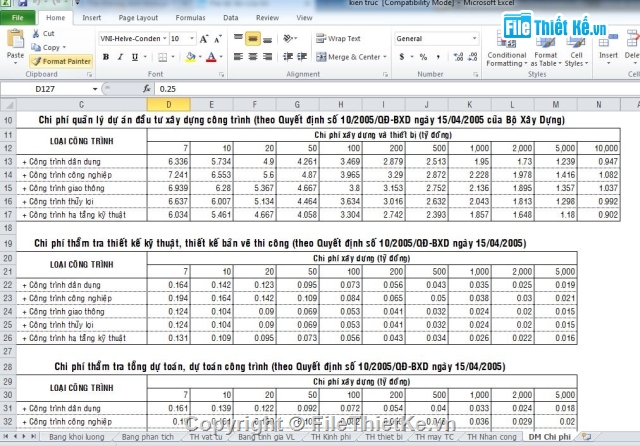The image size is (640, 446).
Task: Click Decrease Indent icon
Action: (288, 57)
